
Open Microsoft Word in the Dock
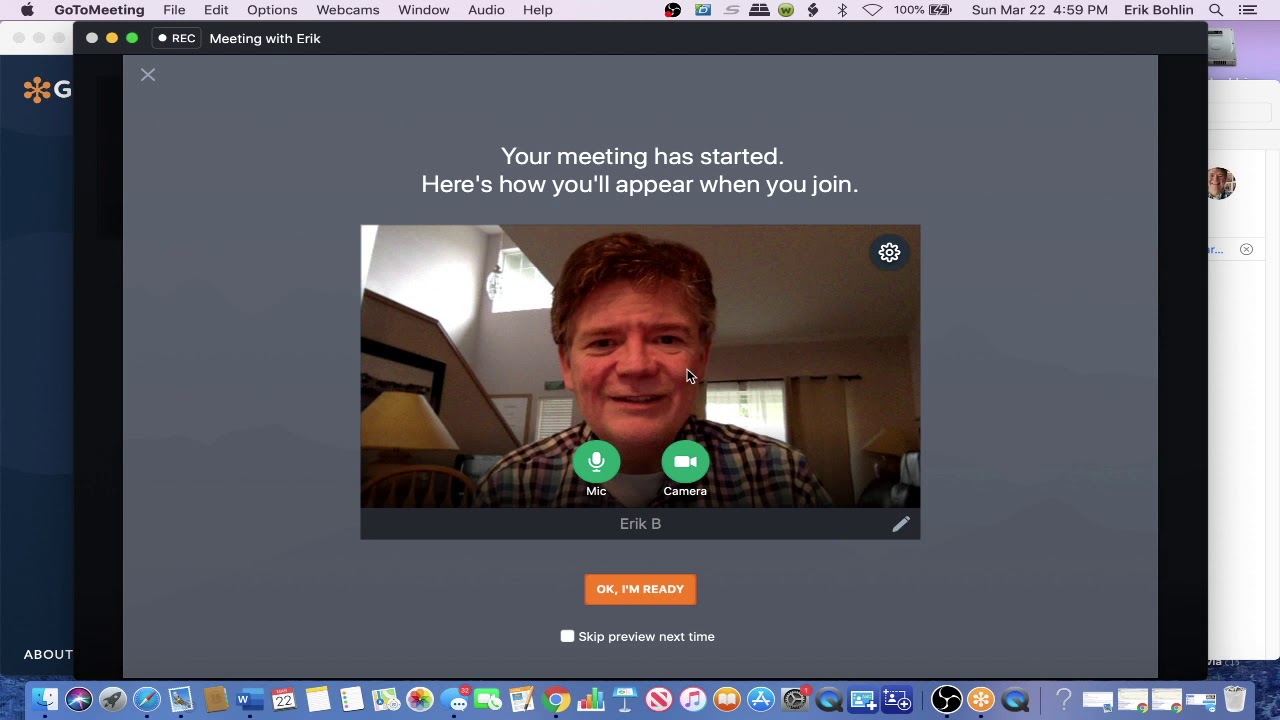[249, 700]
